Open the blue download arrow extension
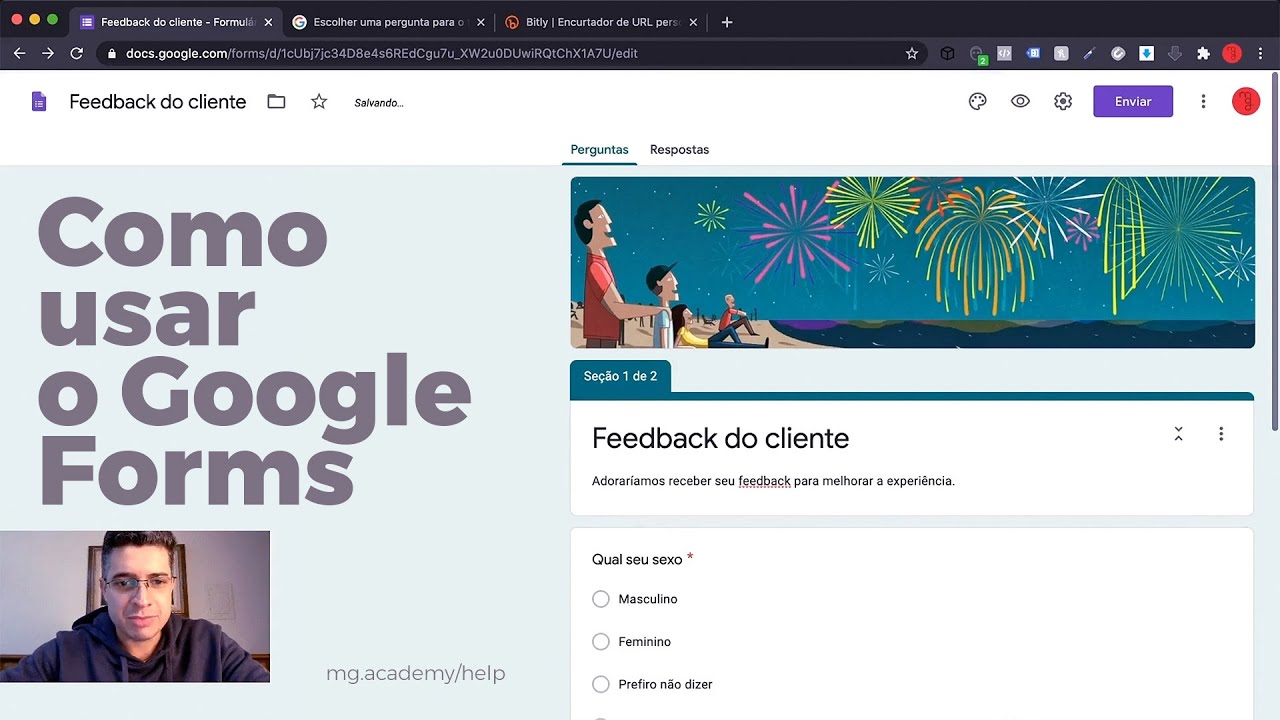1280x720 pixels. tap(1147, 53)
